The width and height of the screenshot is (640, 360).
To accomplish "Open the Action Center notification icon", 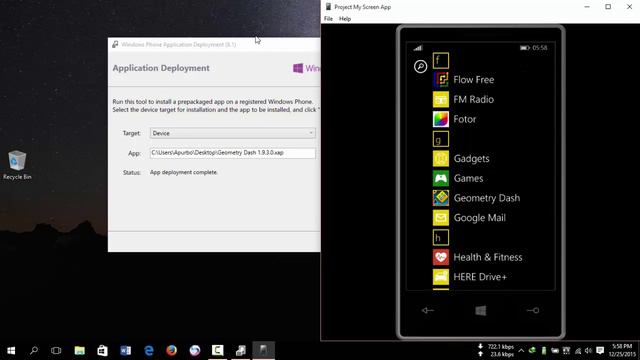I will pyautogui.click(x=600, y=350).
